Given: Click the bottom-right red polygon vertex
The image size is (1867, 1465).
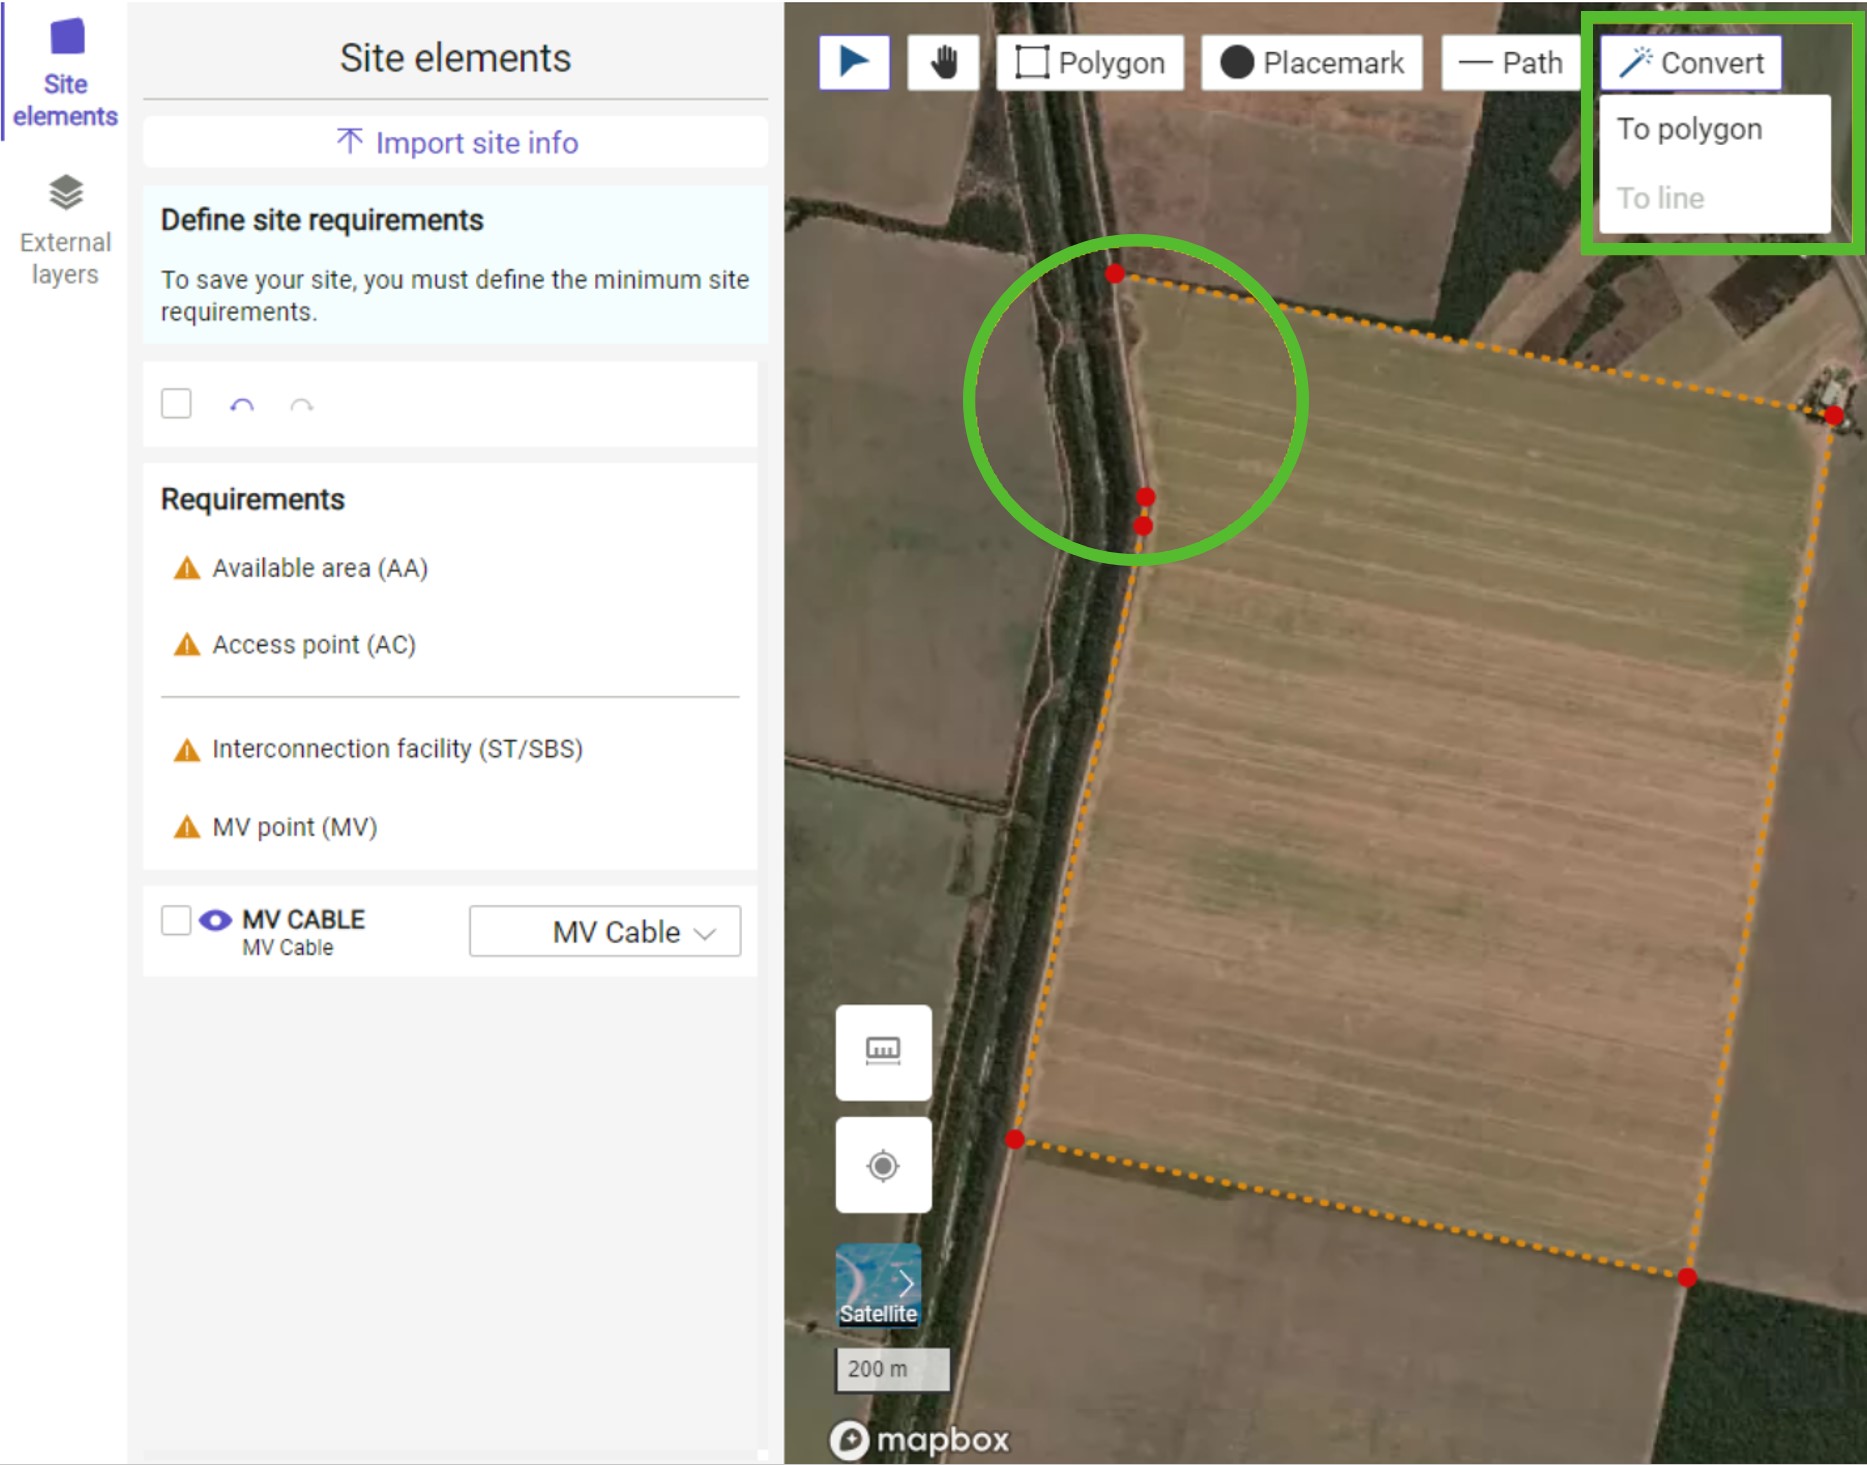Looking at the screenshot, I should point(1687,1277).
